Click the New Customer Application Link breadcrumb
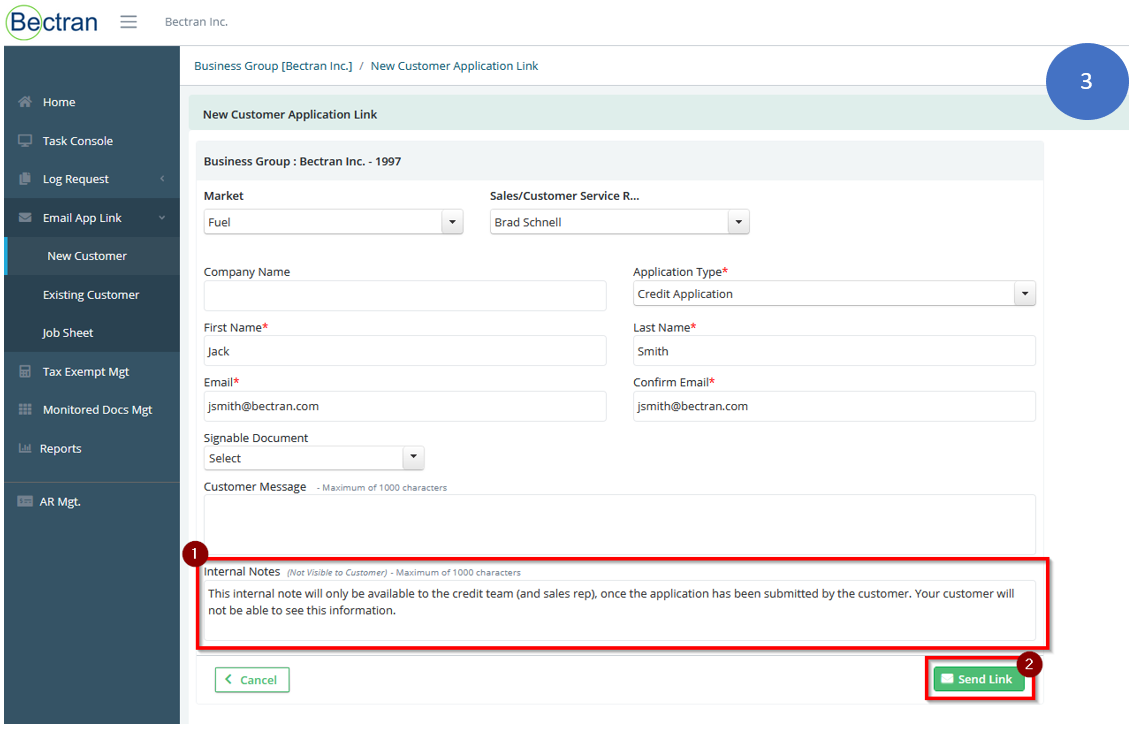This screenshot has height=734, width=1133. pos(455,66)
